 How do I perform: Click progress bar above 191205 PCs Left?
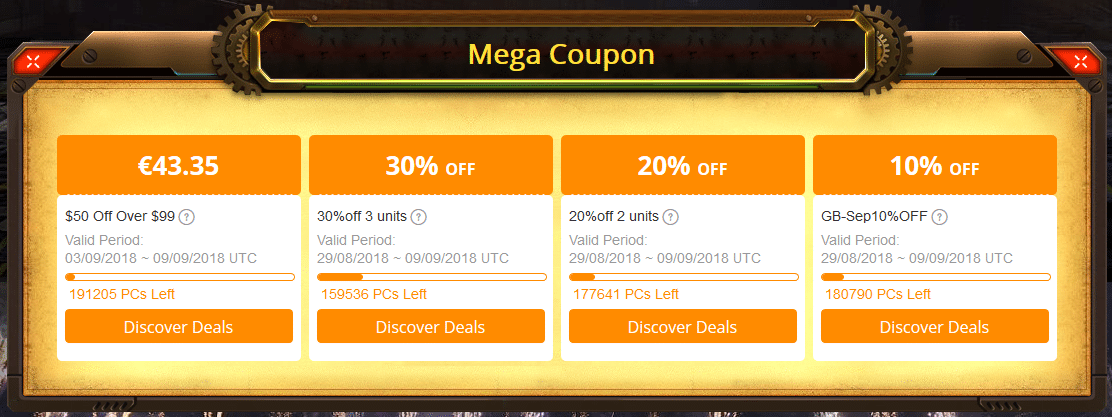(x=179, y=277)
